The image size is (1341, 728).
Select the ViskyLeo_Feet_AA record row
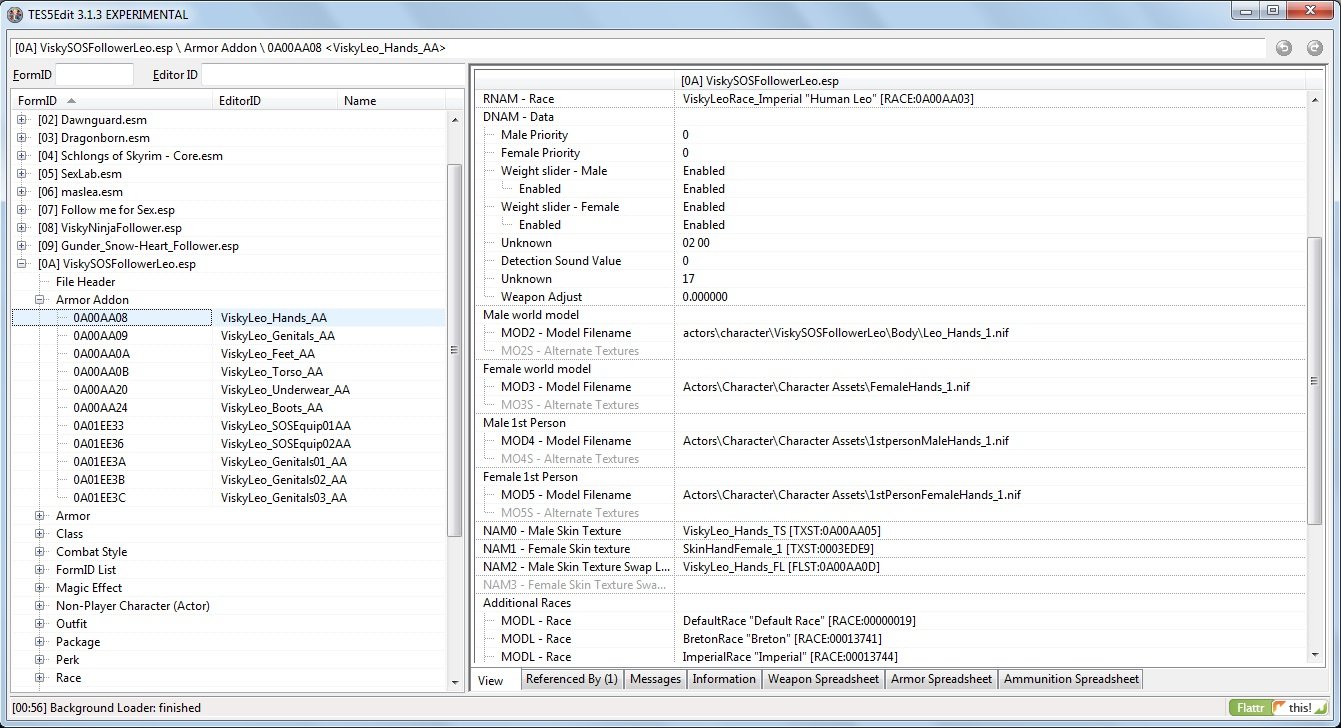[229, 354]
